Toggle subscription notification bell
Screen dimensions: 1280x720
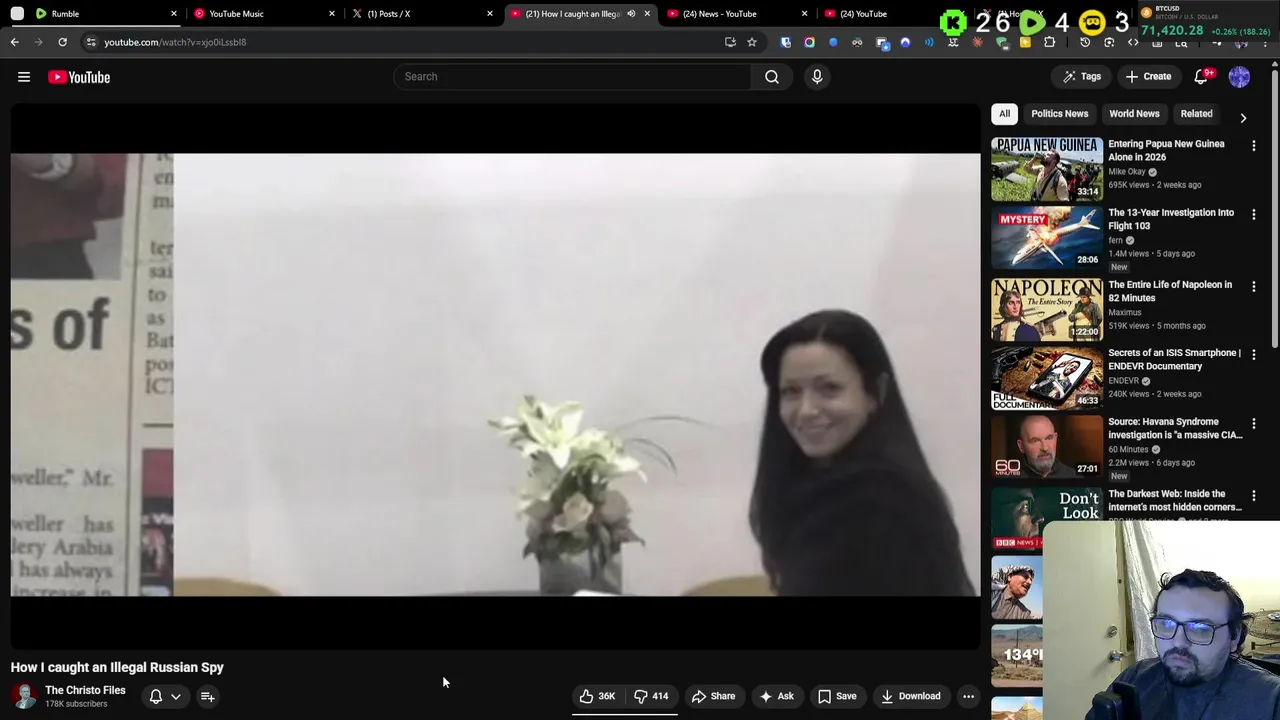click(x=156, y=696)
